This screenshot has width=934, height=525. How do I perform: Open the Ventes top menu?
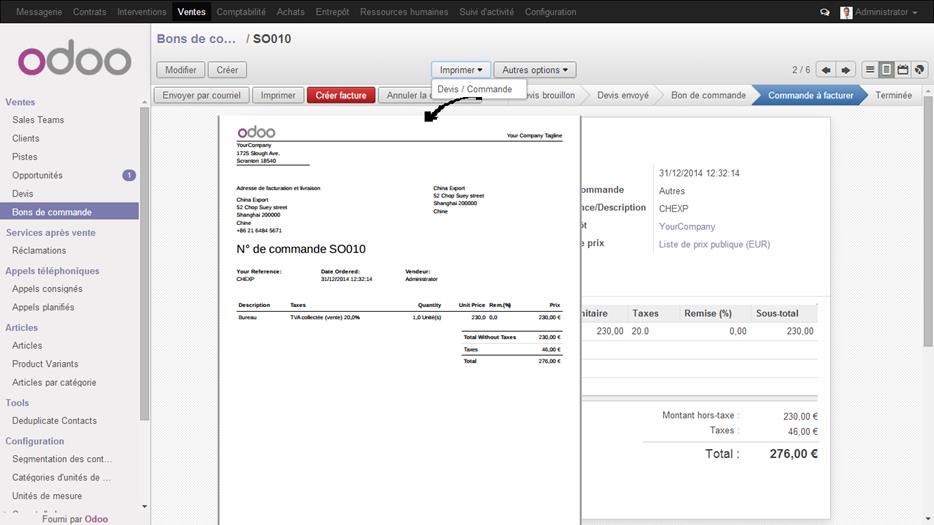click(191, 12)
